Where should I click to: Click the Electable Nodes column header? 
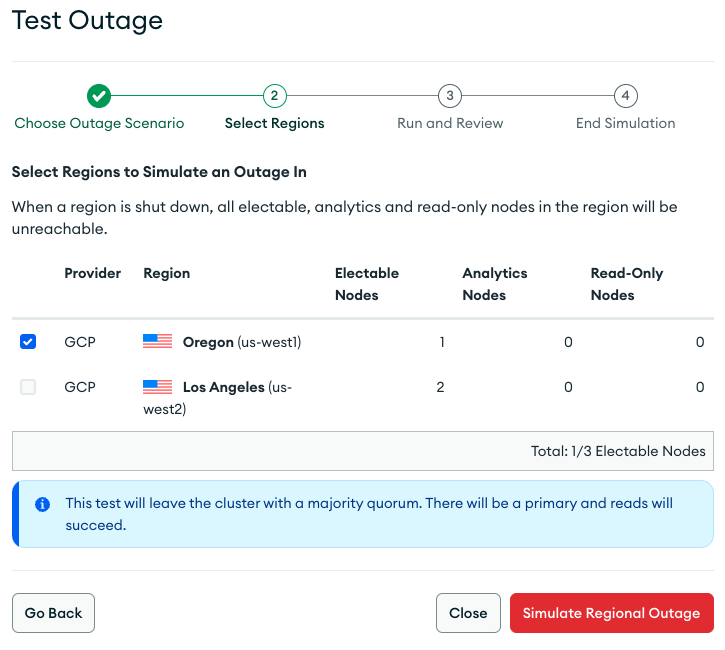point(367,284)
